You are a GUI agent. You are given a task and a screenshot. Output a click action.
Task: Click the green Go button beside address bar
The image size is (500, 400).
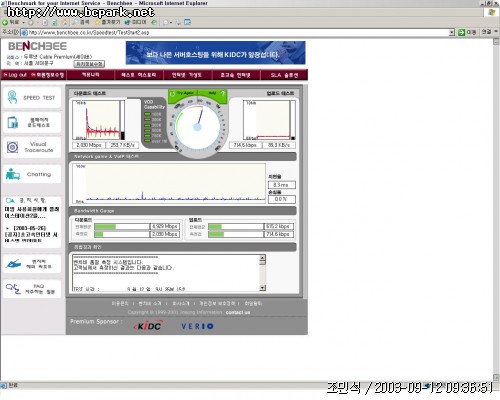pyautogui.click(x=467, y=32)
